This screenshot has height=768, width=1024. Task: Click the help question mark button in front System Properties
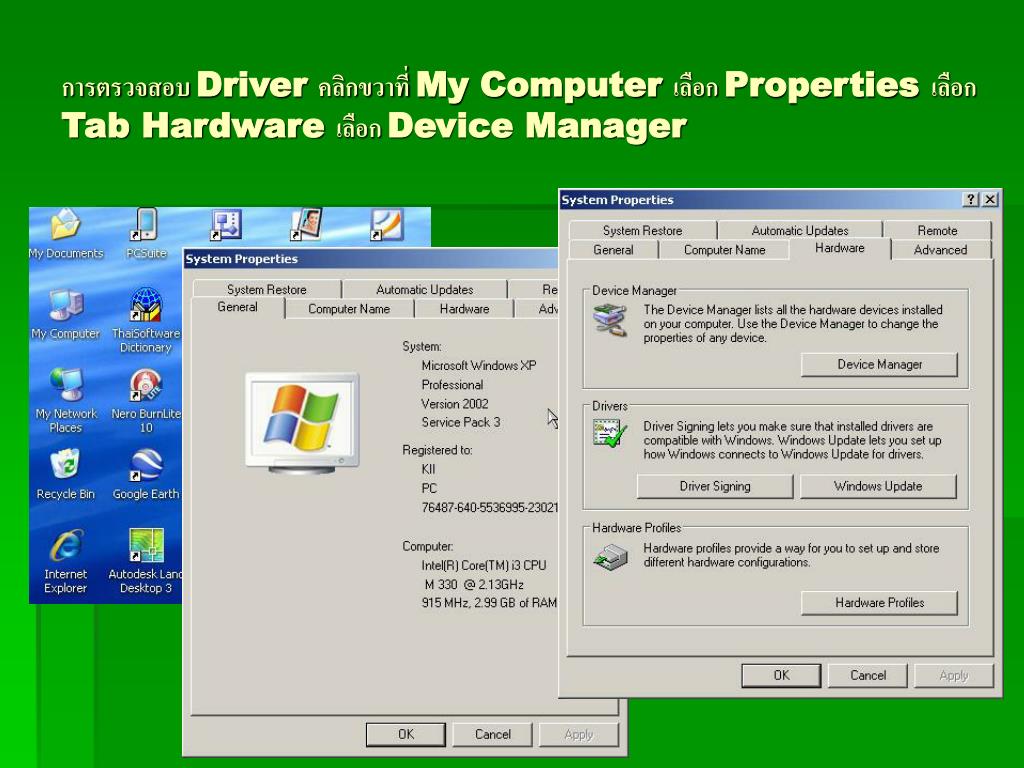(x=971, y=200)
